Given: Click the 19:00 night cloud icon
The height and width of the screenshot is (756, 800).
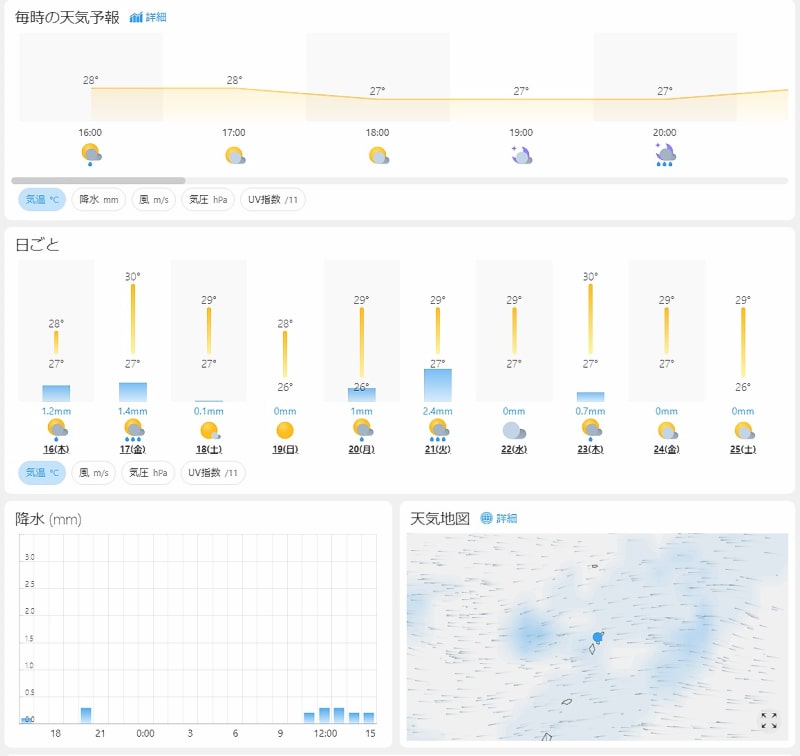Looking at the screenshot, I should [521, 155].
